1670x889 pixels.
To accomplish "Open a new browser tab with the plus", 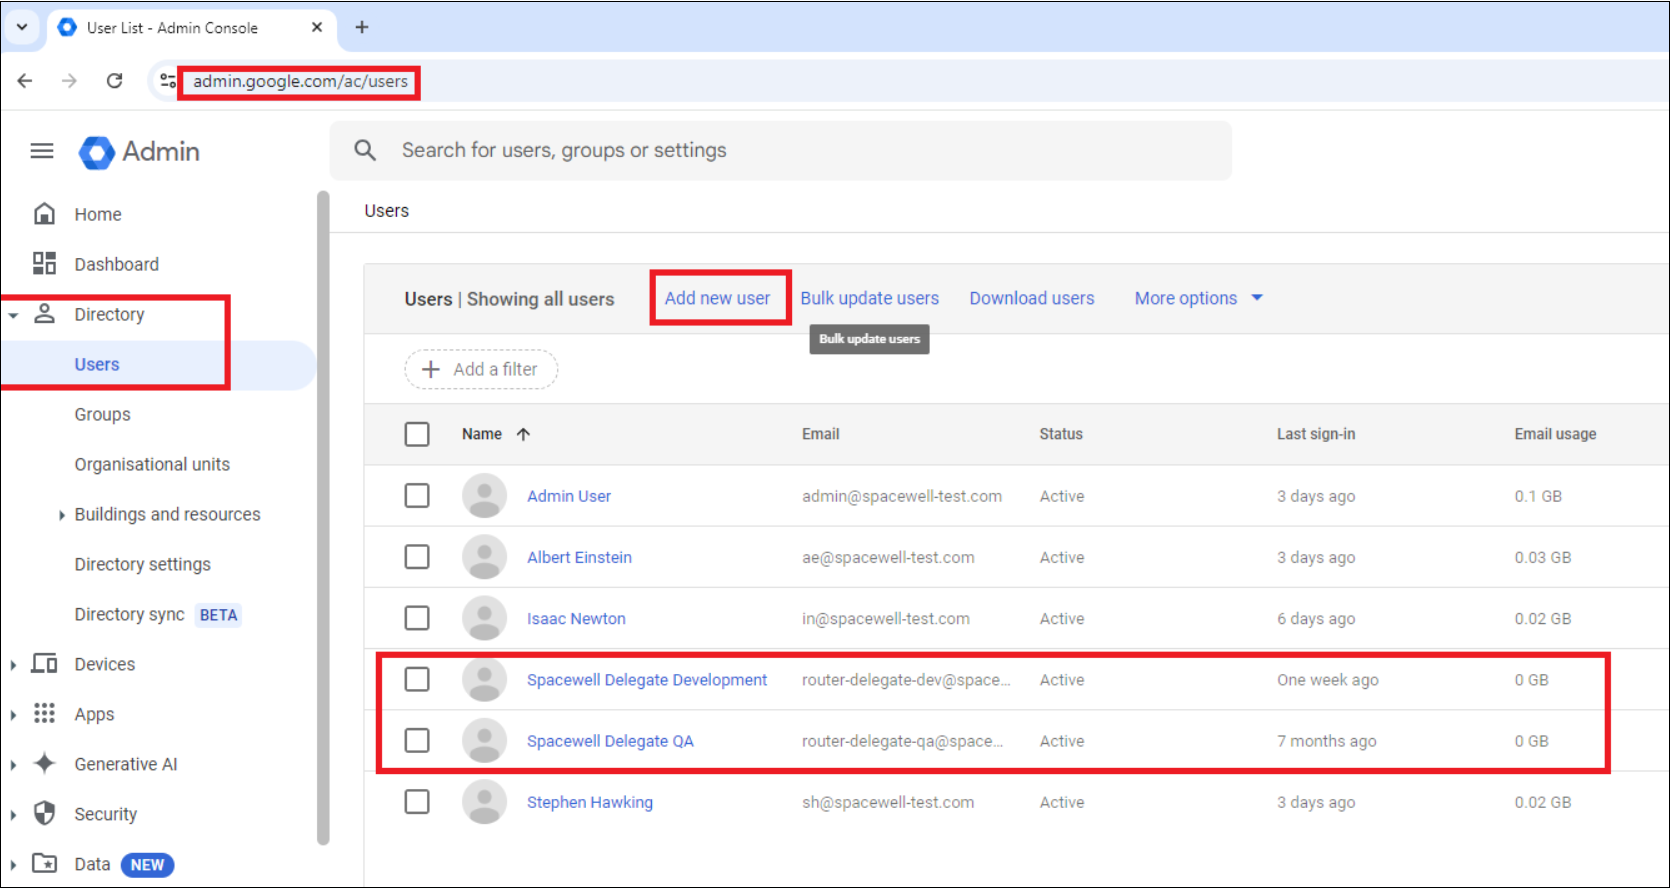I will (362, 27).
